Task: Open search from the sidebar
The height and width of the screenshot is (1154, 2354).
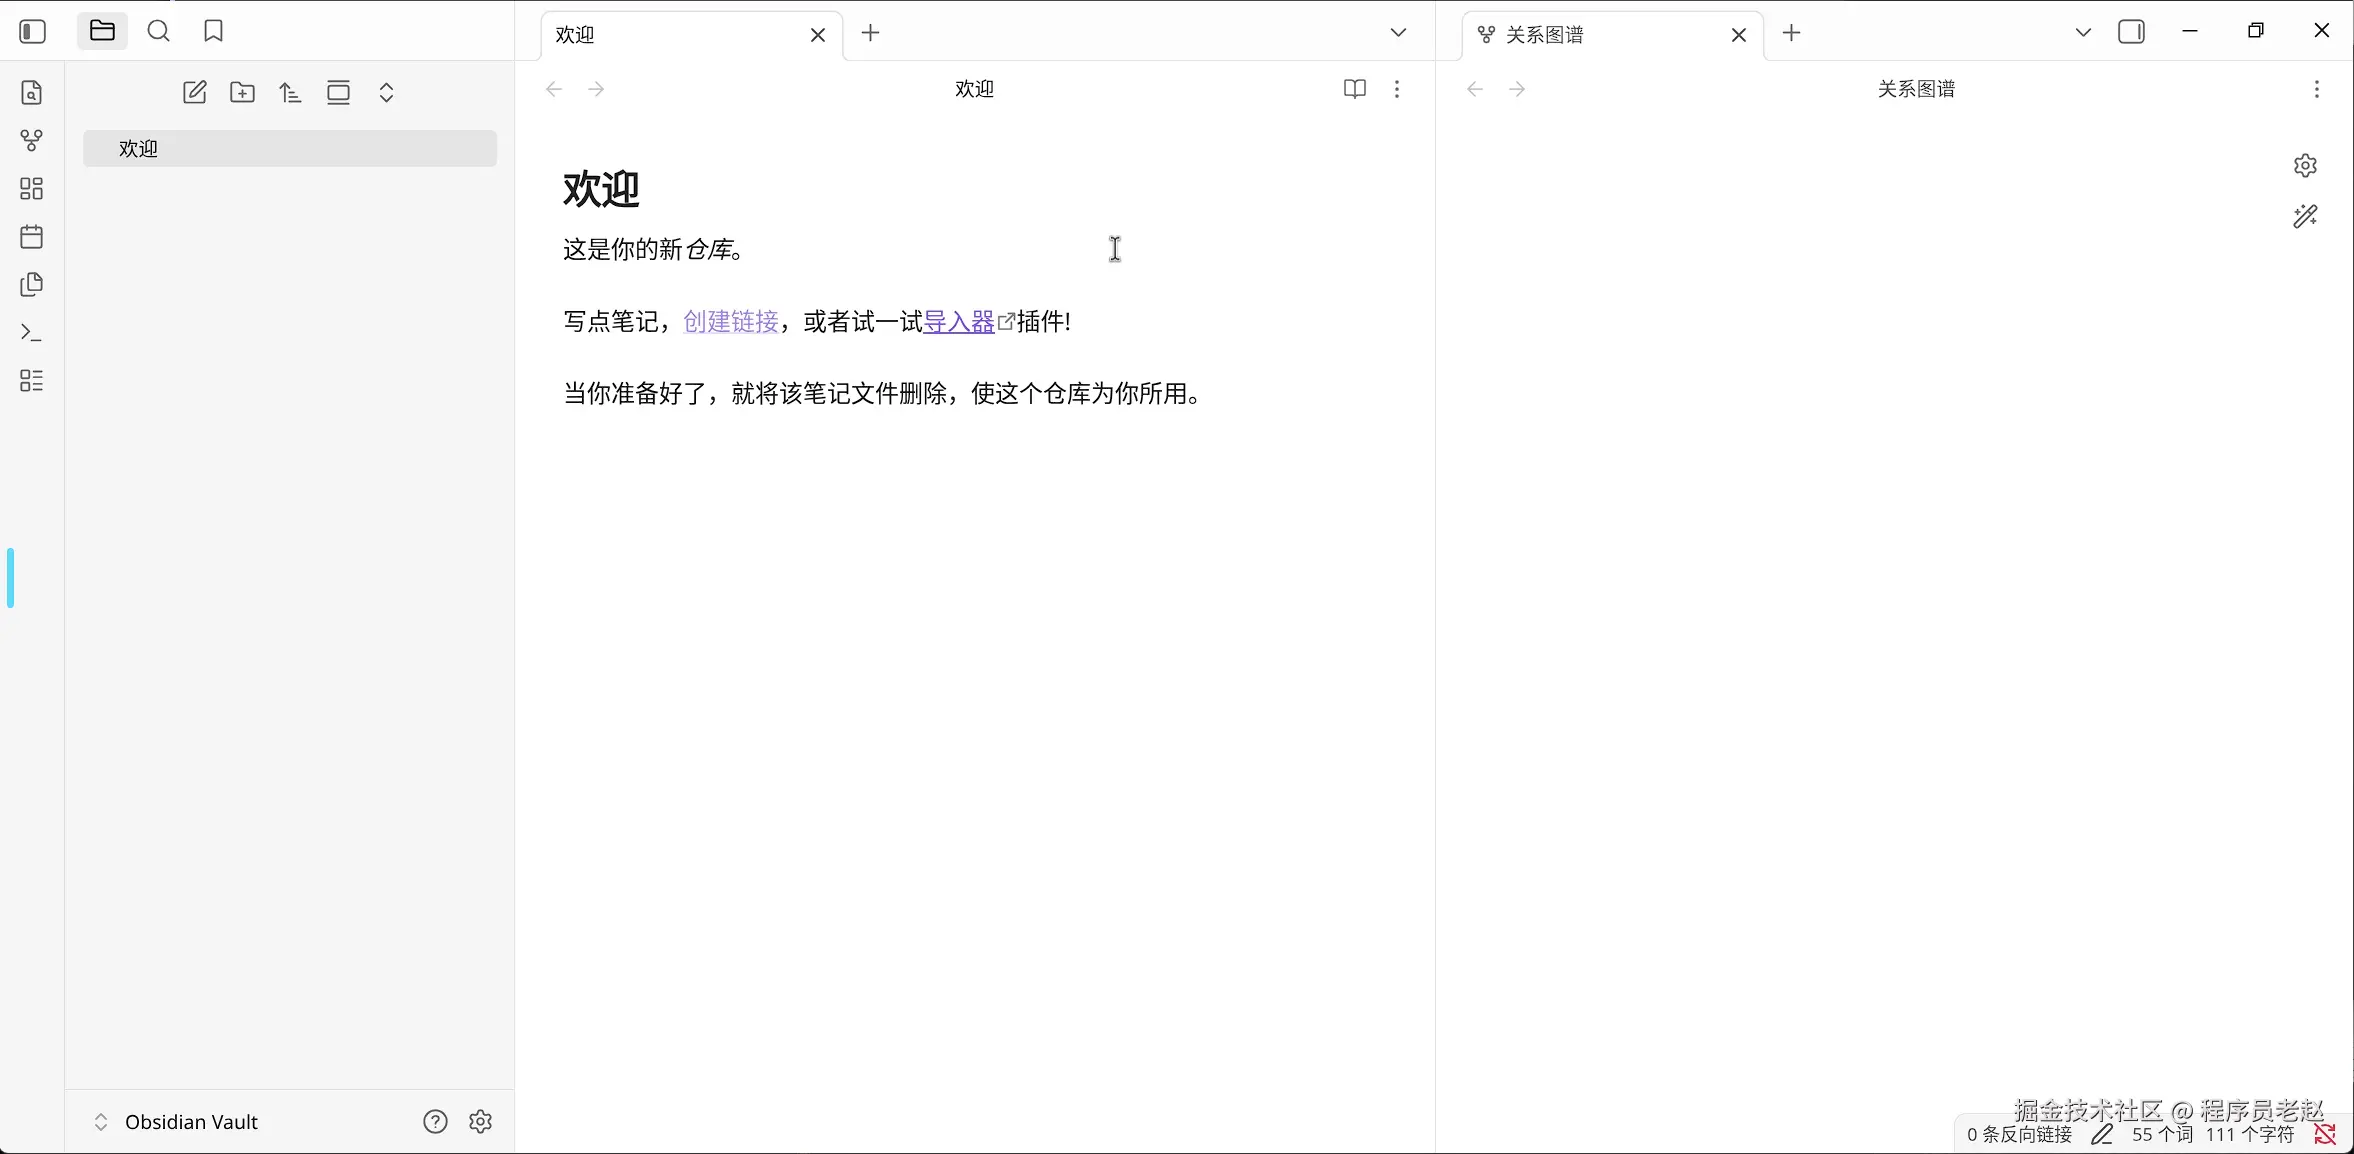Action: (x=158, y=31)
